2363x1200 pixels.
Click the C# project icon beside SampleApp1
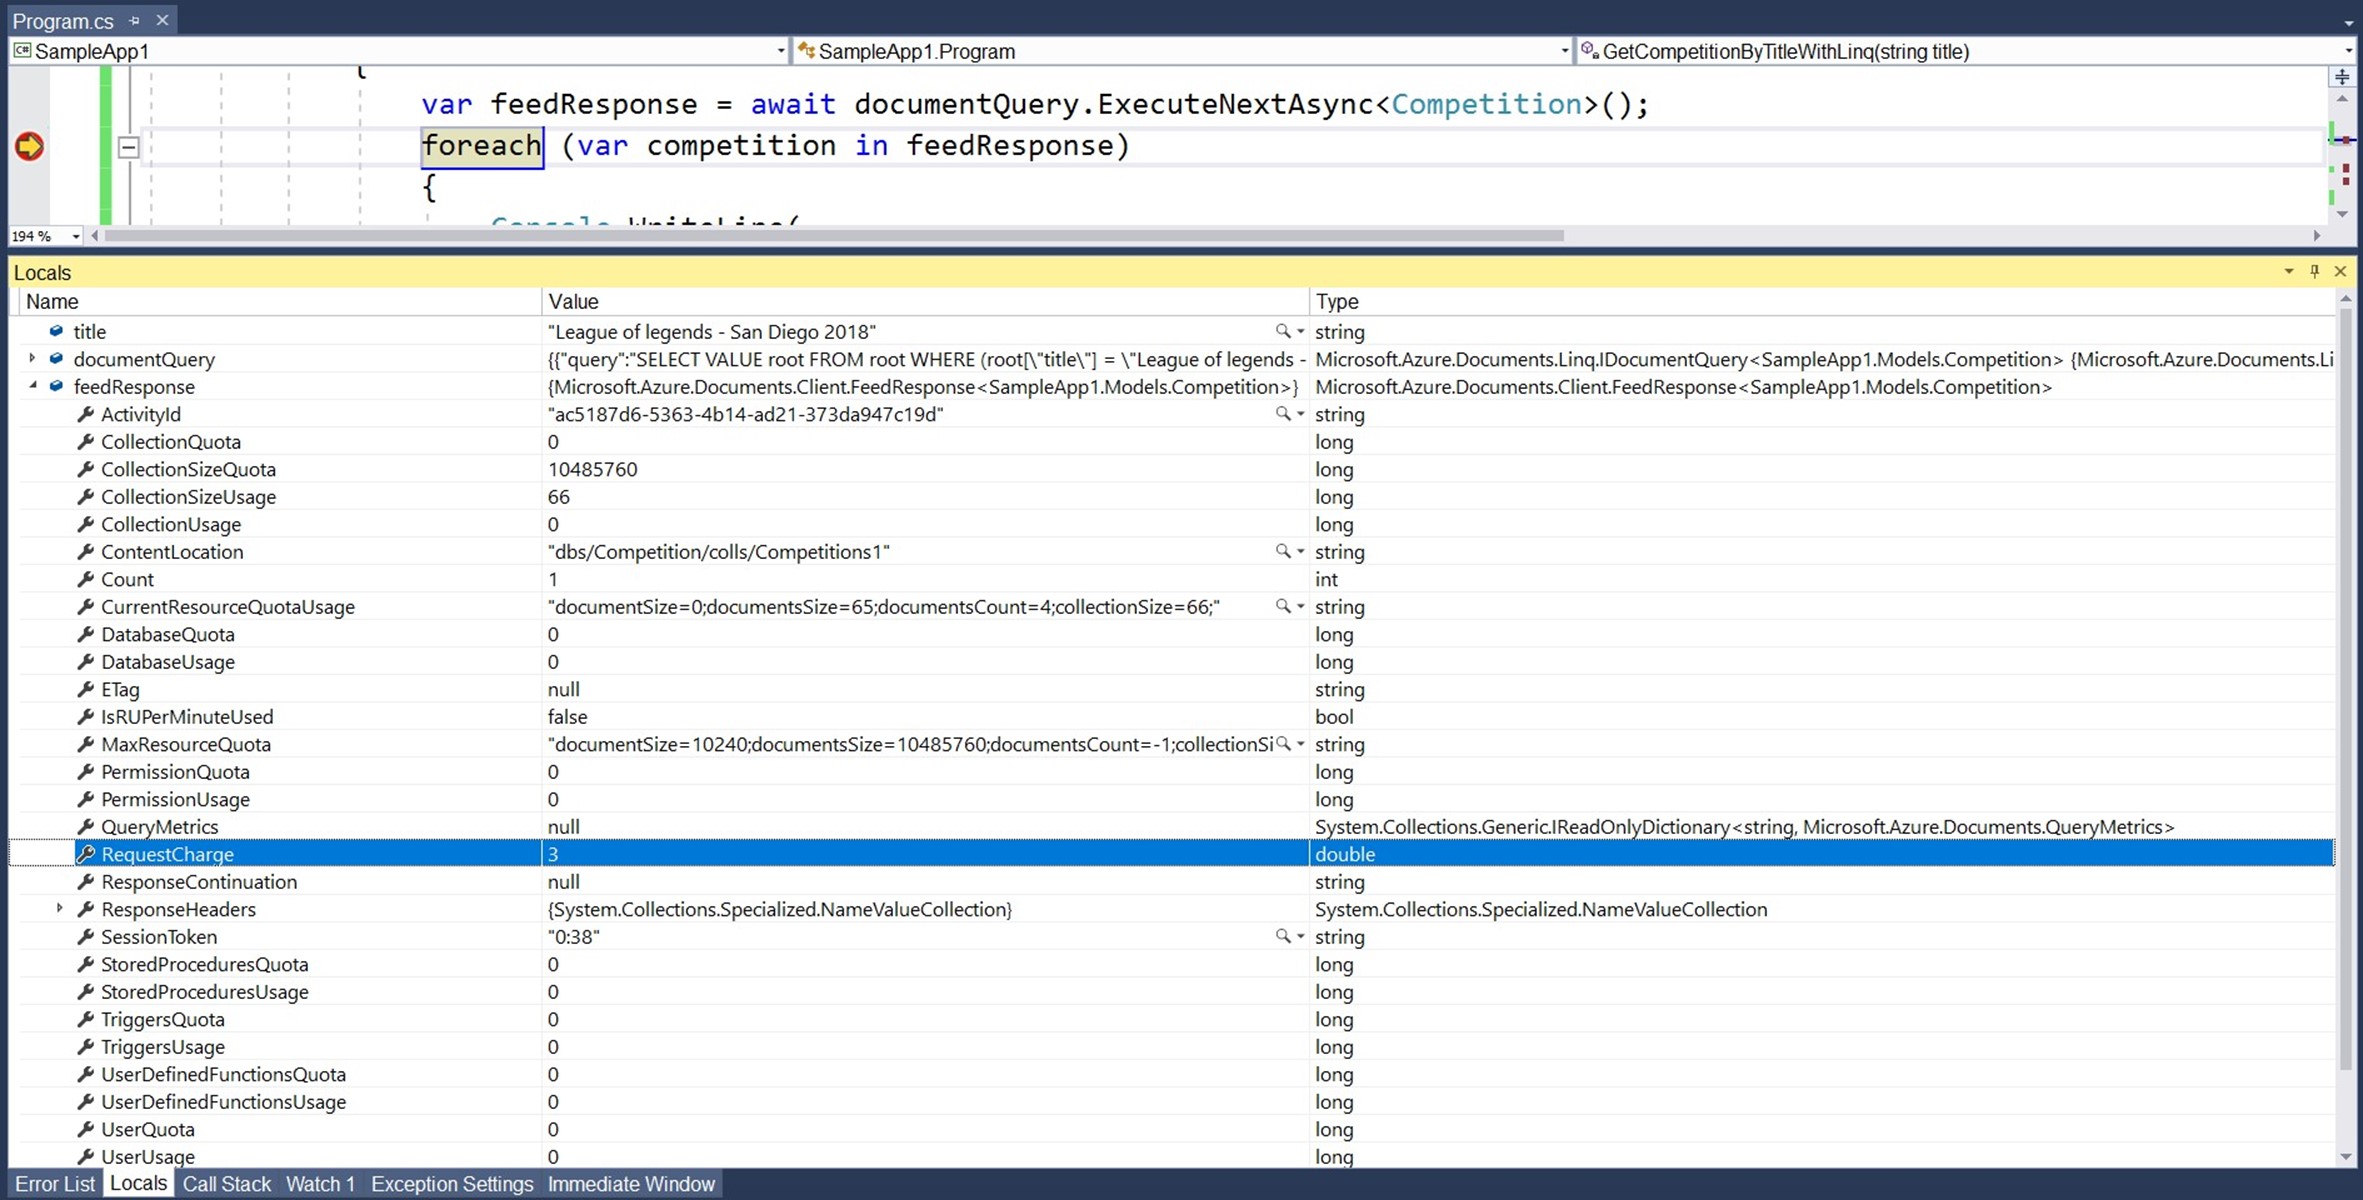22,51
